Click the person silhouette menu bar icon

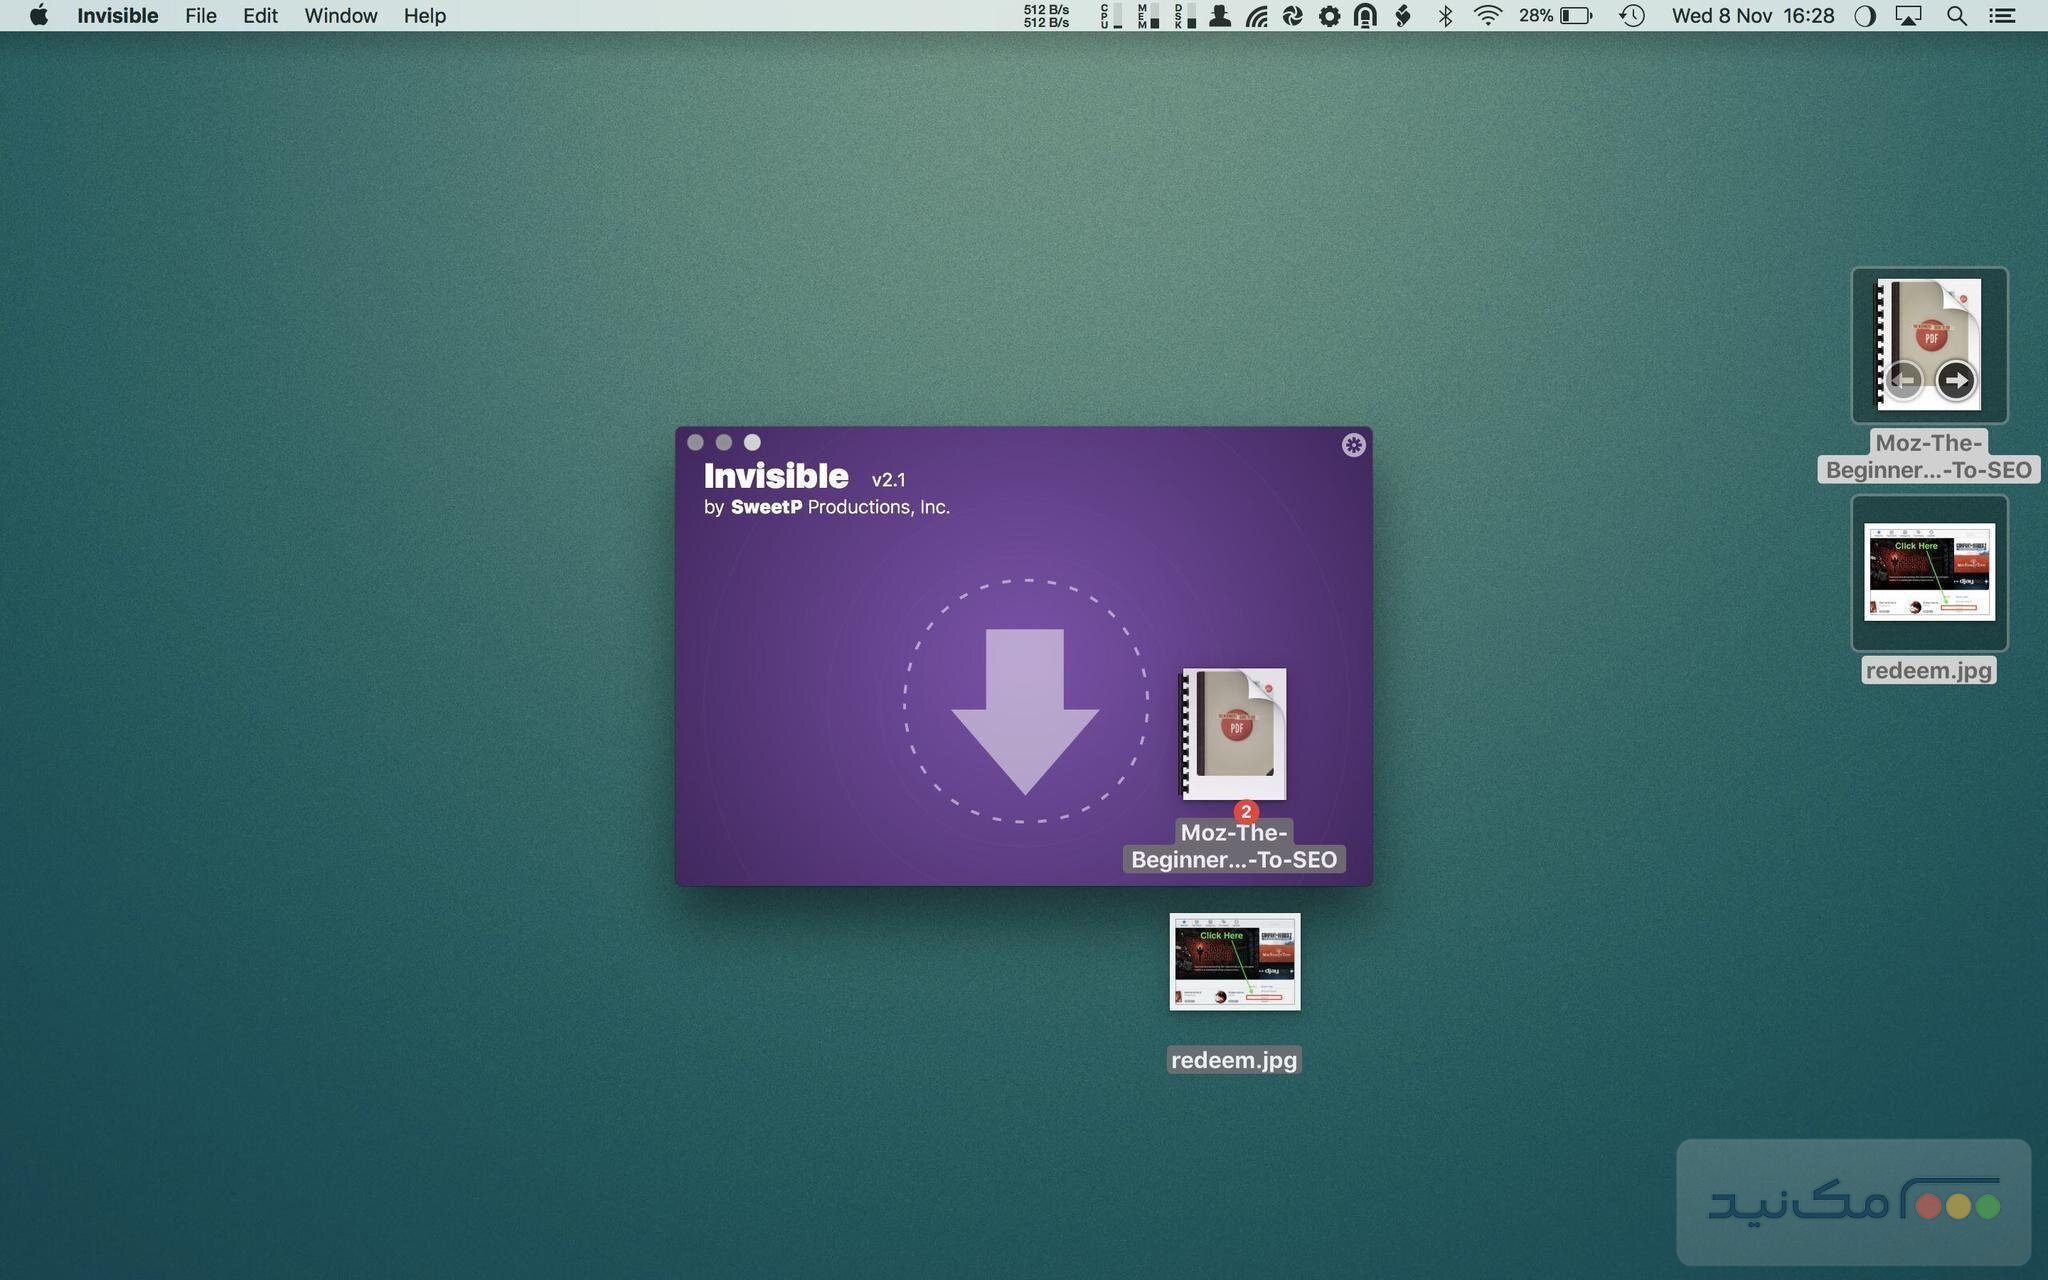coord(1220,16)
